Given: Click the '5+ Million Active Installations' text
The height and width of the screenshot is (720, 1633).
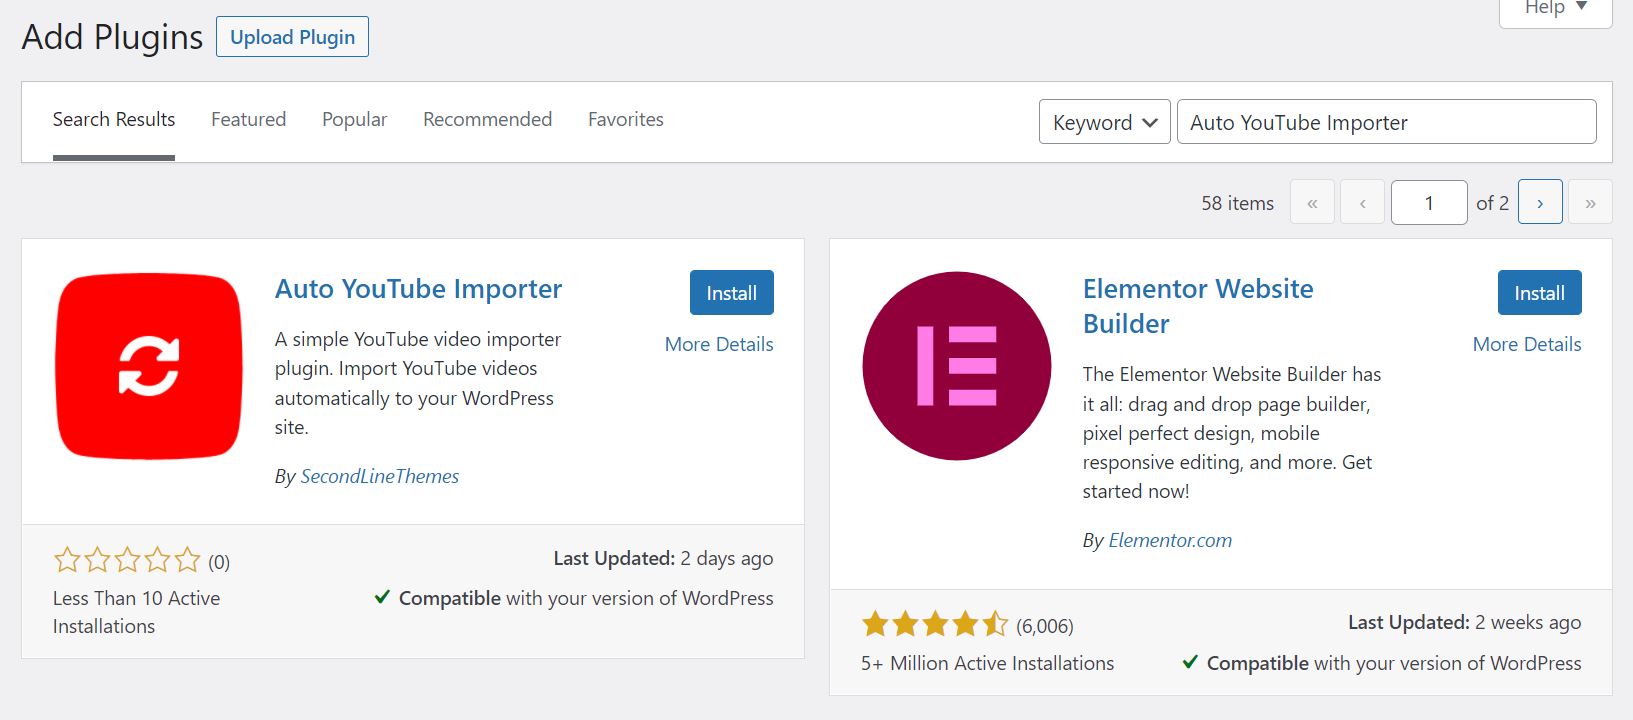Looking at the screenshot, I should (987, 663).
